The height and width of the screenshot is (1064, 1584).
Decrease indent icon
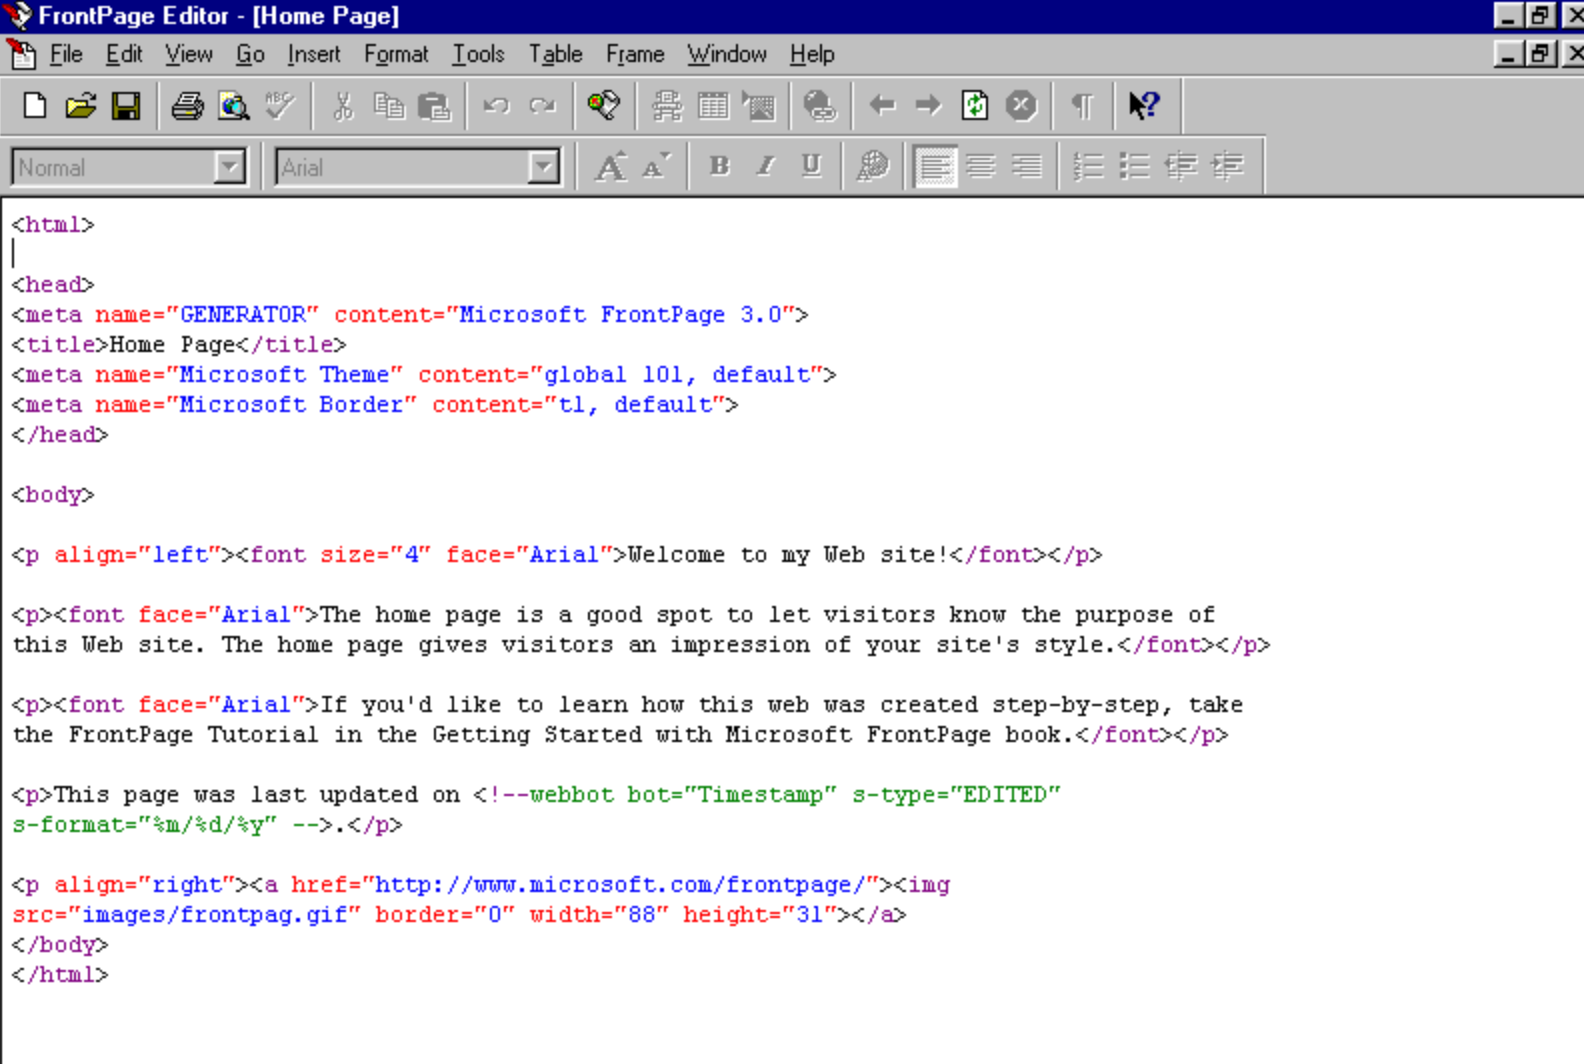point(1181,166)
